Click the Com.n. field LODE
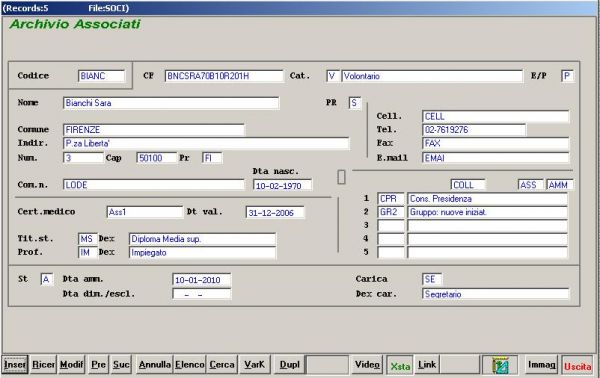Screen dimensions: 600x378 tap(154, 185)
